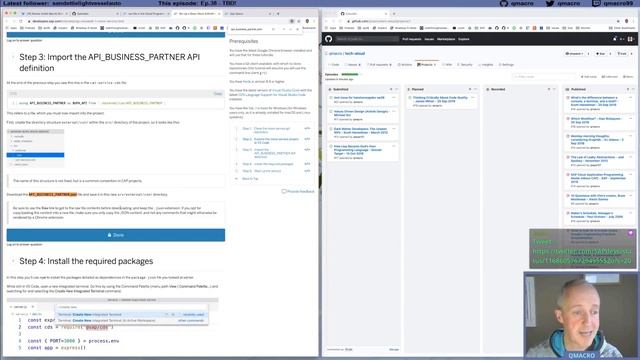
Task: Close find-in-page bar in left browser
Action: 298,29
